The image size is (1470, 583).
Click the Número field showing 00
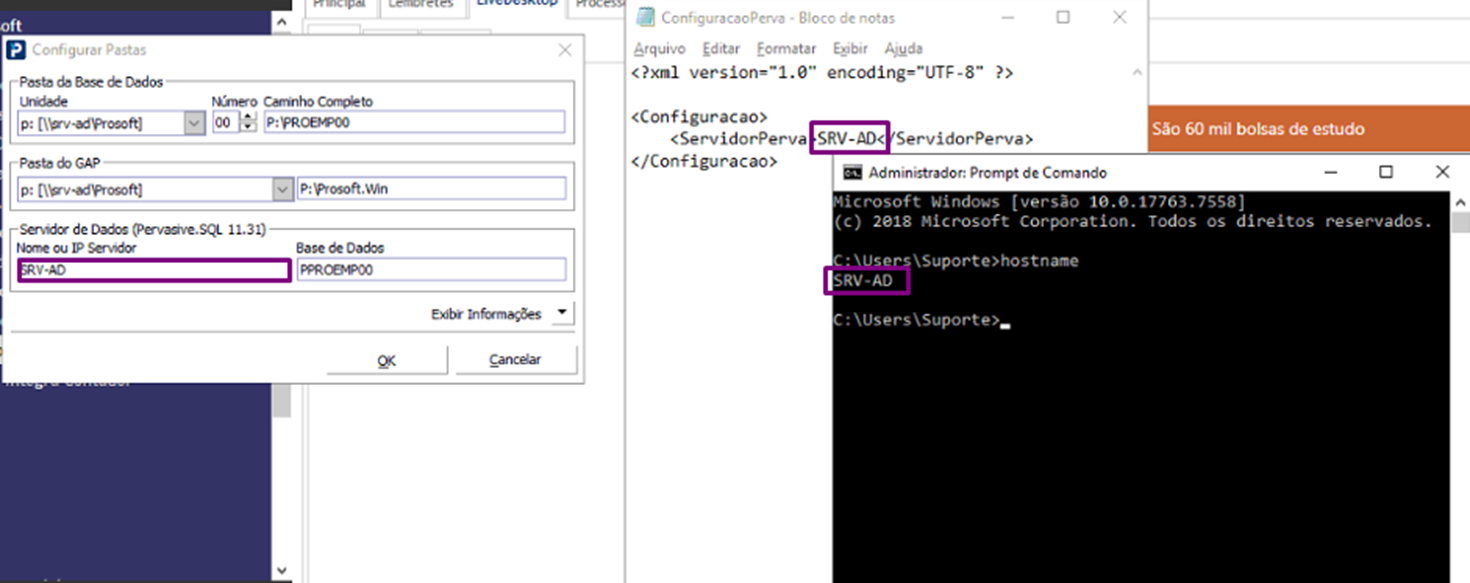pyautogui.click(x=227, y=123)
